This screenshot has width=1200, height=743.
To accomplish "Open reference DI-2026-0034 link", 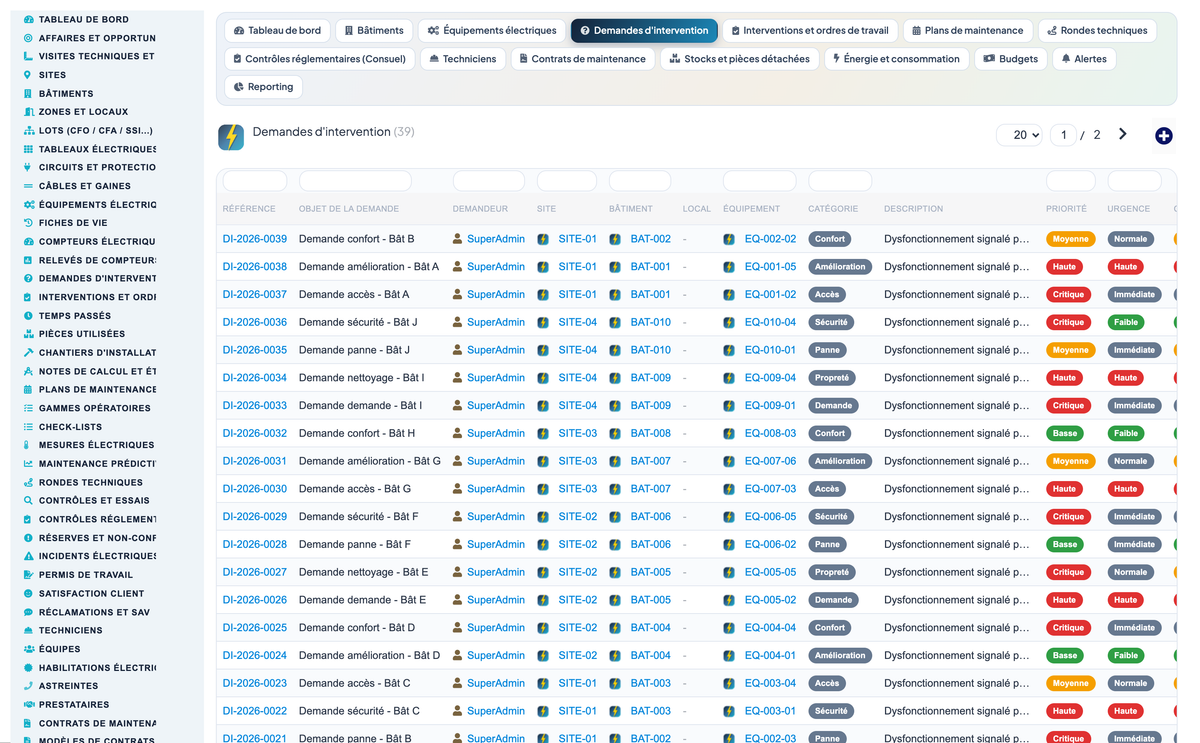I will [x=255, y=378].
